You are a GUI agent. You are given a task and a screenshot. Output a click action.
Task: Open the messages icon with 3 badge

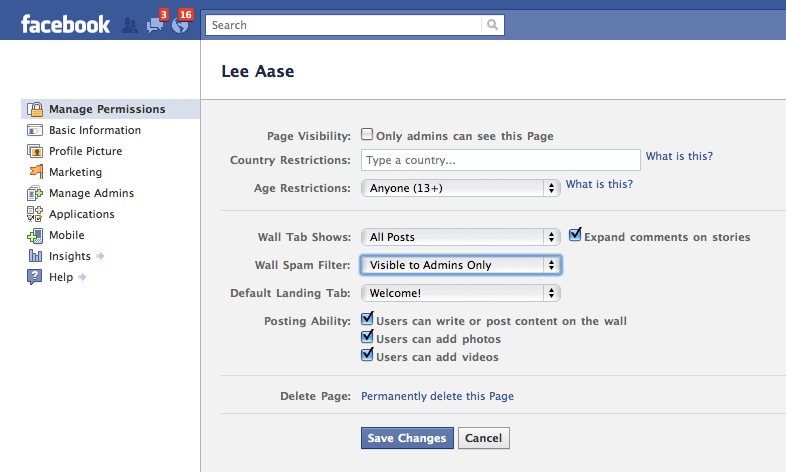pos(154,25)
